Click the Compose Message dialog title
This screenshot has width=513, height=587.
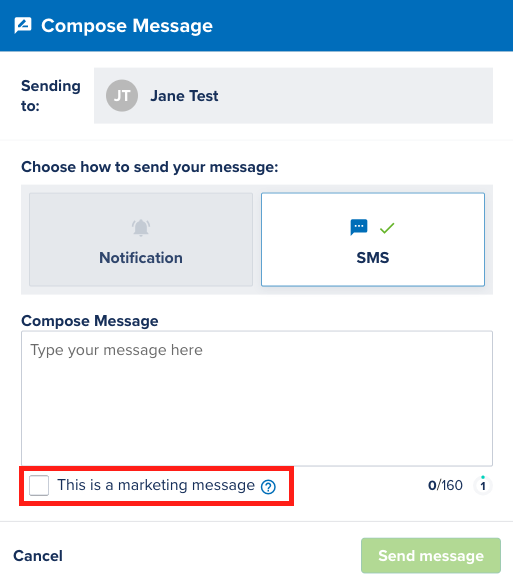[127, 26]
